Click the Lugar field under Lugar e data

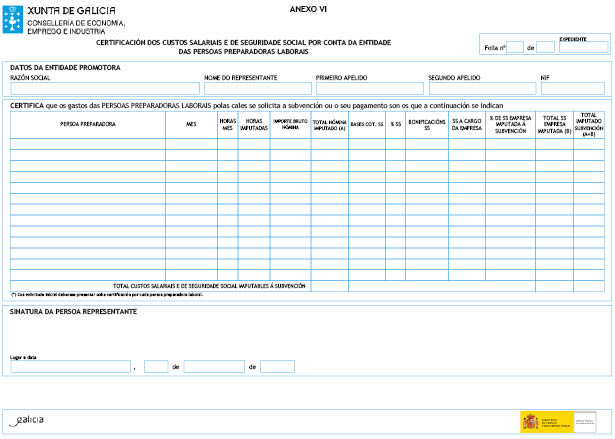70,366
